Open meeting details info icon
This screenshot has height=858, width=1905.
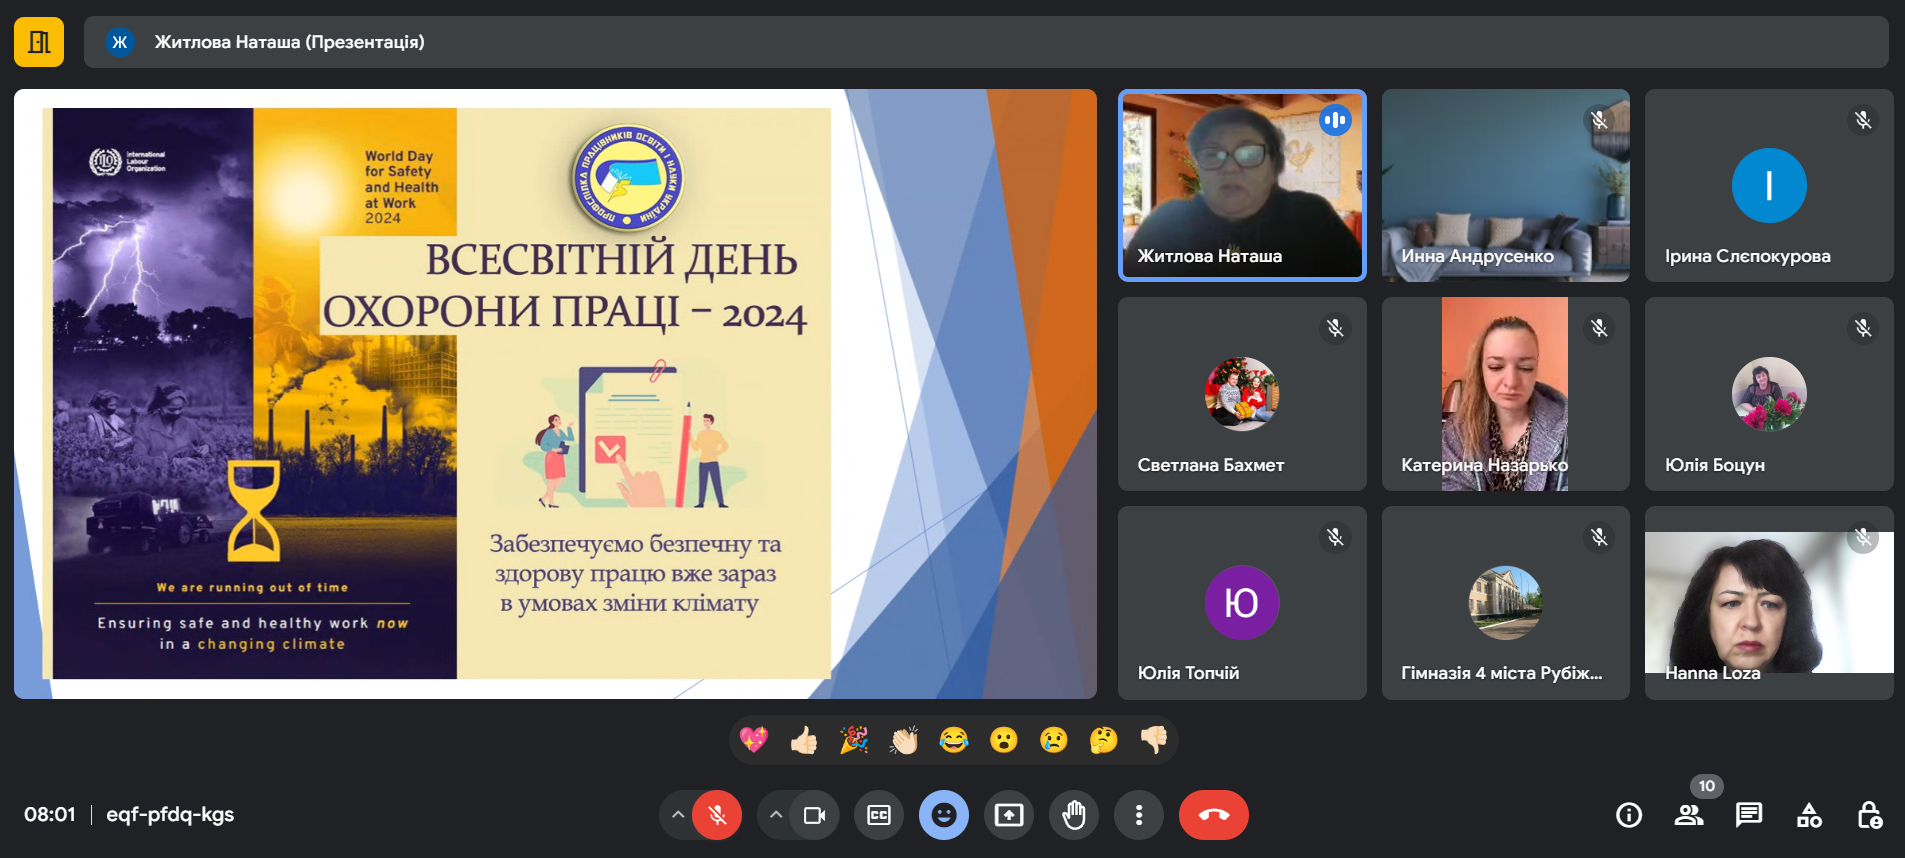(1629, 815)
